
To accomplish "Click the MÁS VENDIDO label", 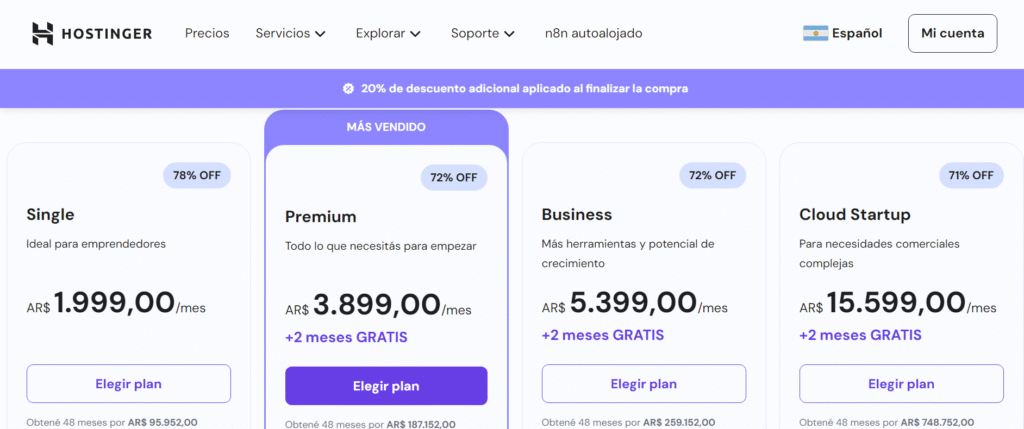I will coord(386,127).
